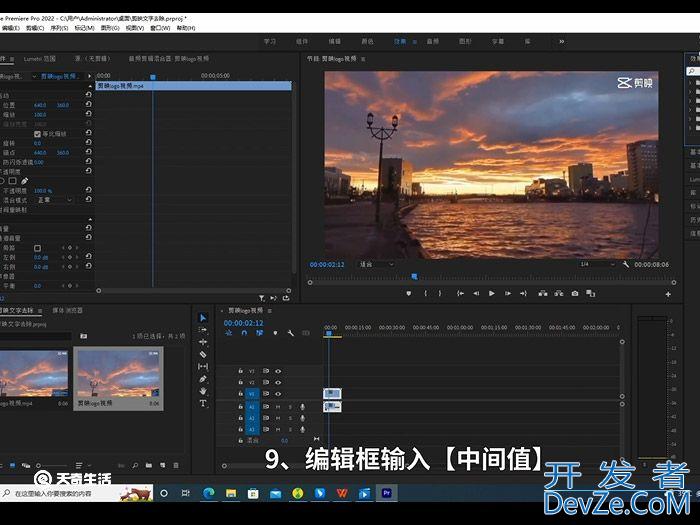
Task: Mute audio track A1
Action: [x=278, y=407]
